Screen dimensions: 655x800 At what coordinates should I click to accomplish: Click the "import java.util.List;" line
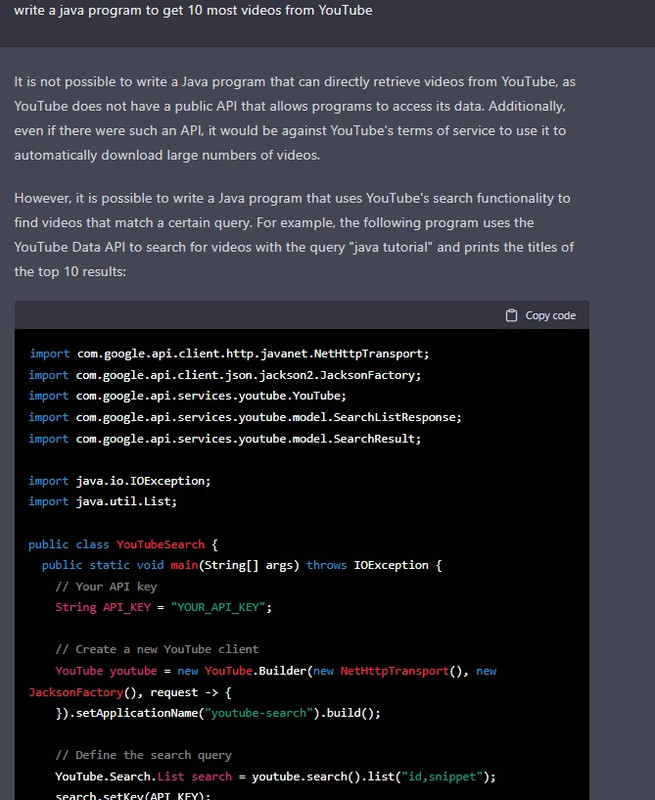tap(103, 502)
